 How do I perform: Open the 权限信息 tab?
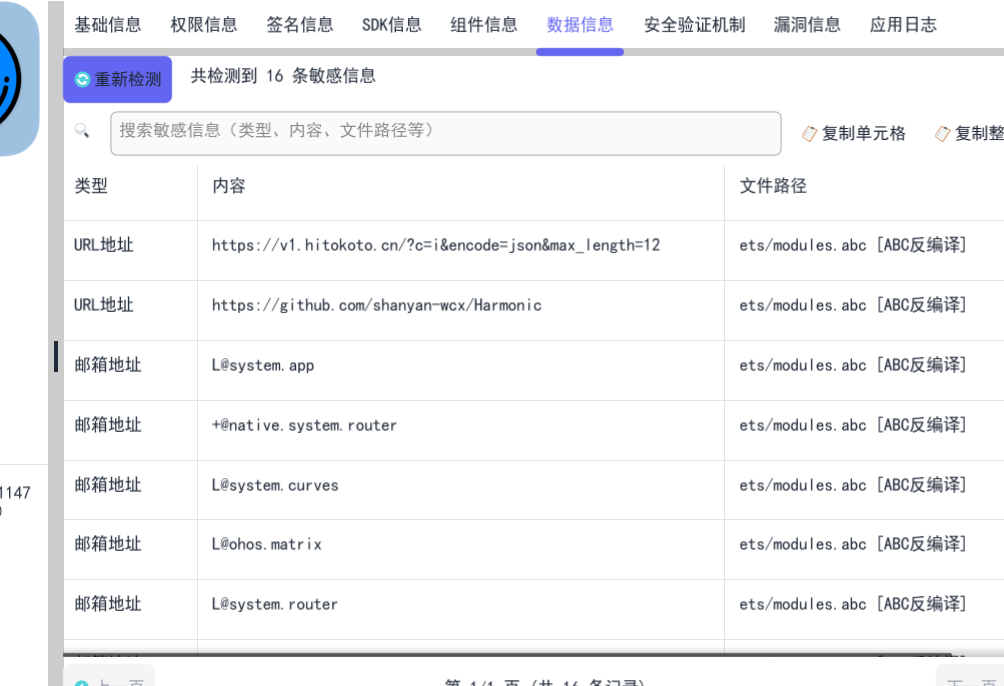(204, 25)
